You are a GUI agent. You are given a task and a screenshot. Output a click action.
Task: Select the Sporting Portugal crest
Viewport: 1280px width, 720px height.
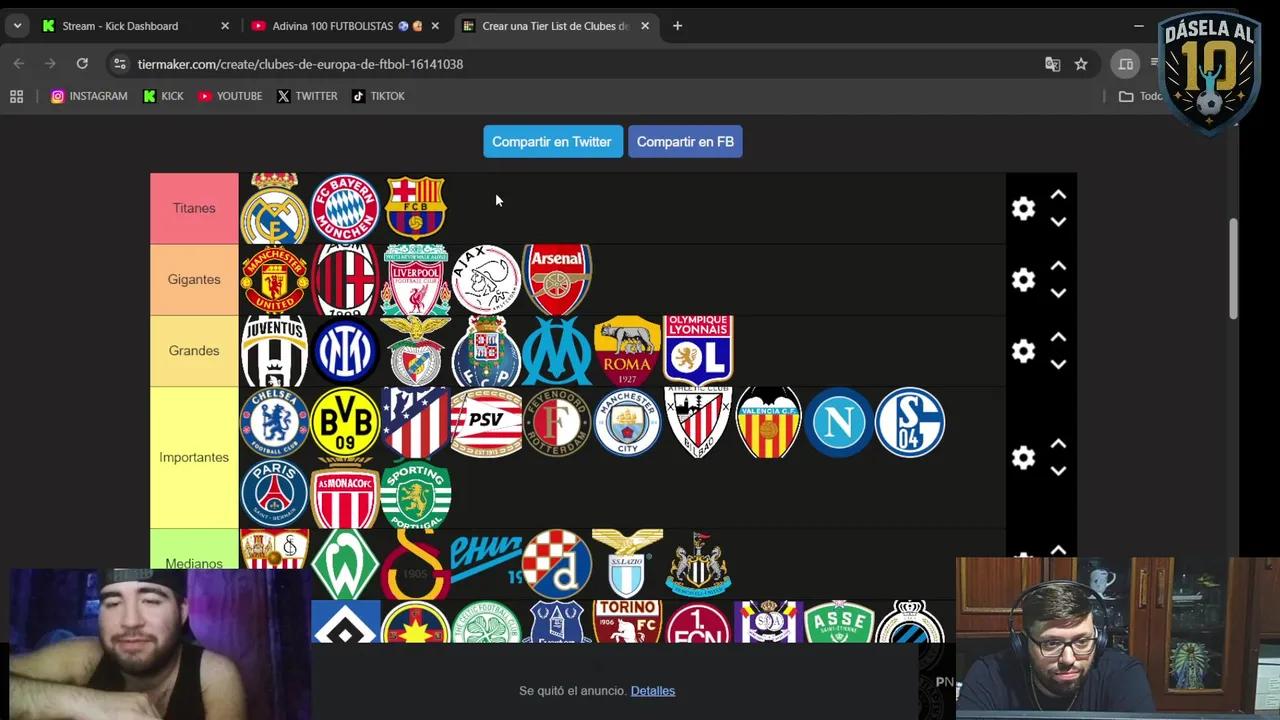(416, 493)
